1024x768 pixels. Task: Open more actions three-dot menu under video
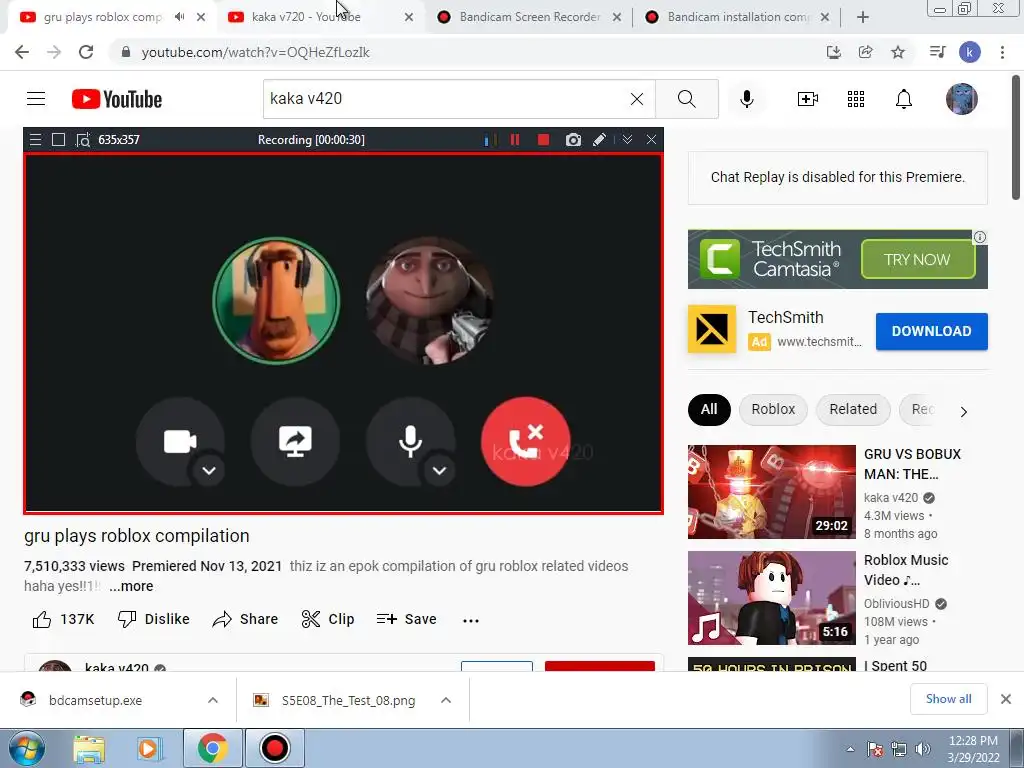pyautogui.click(x=471, y=620)
